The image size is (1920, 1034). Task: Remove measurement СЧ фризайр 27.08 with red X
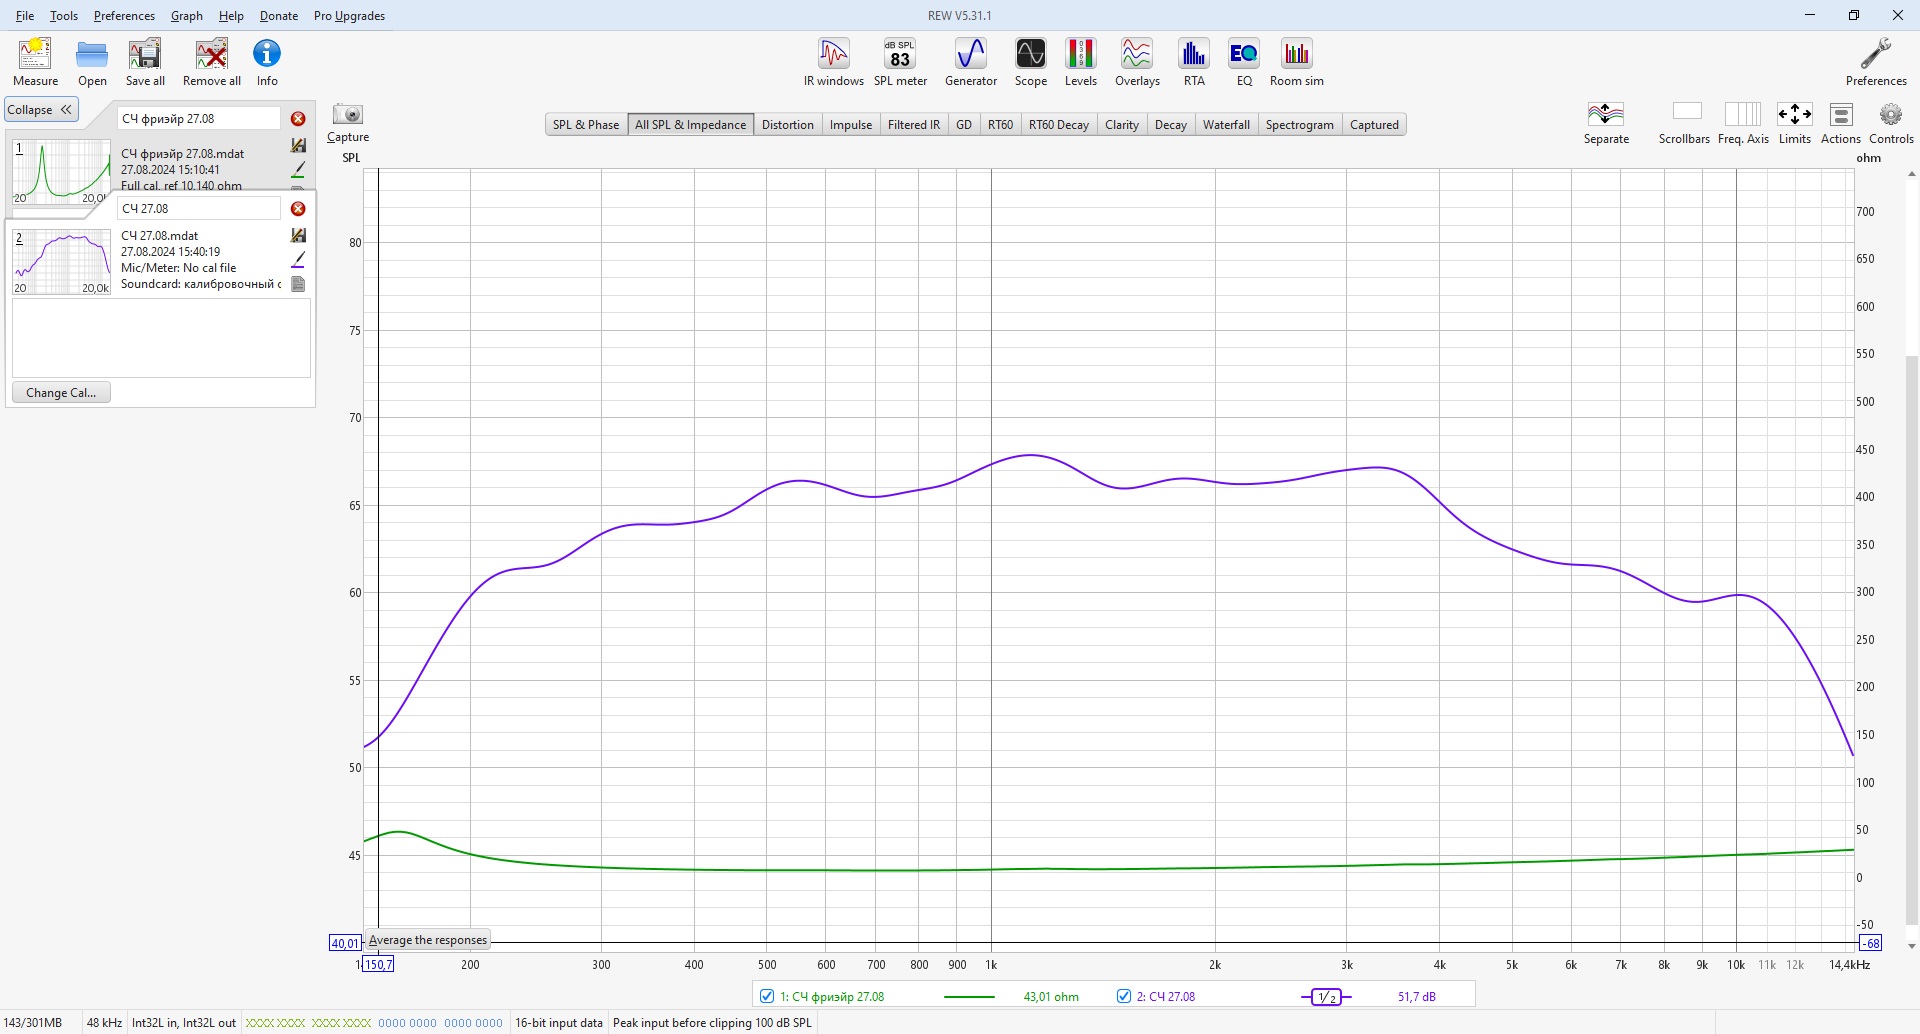(x=298, y=119)
